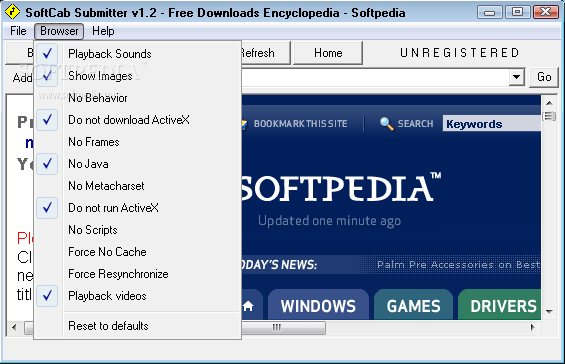Toggle No Java option
The width and height of the screenshot is (565, 364).
point(138,164)
